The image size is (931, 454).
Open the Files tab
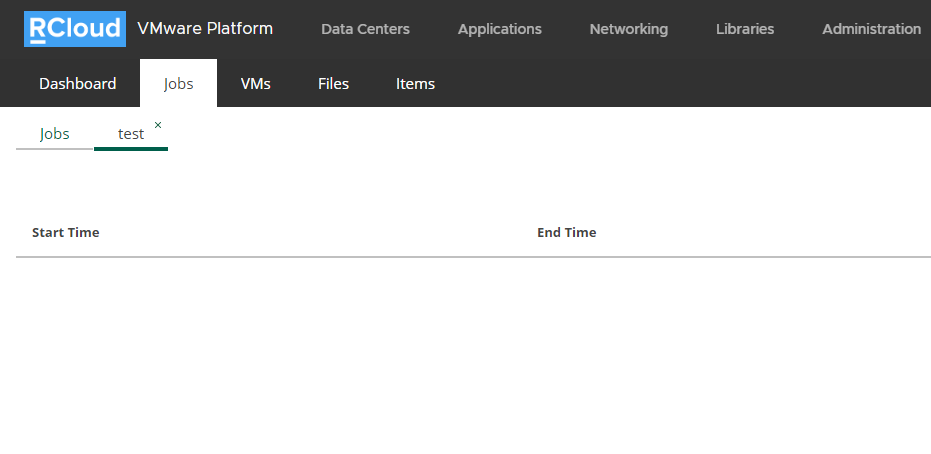(x=333, y=84)
